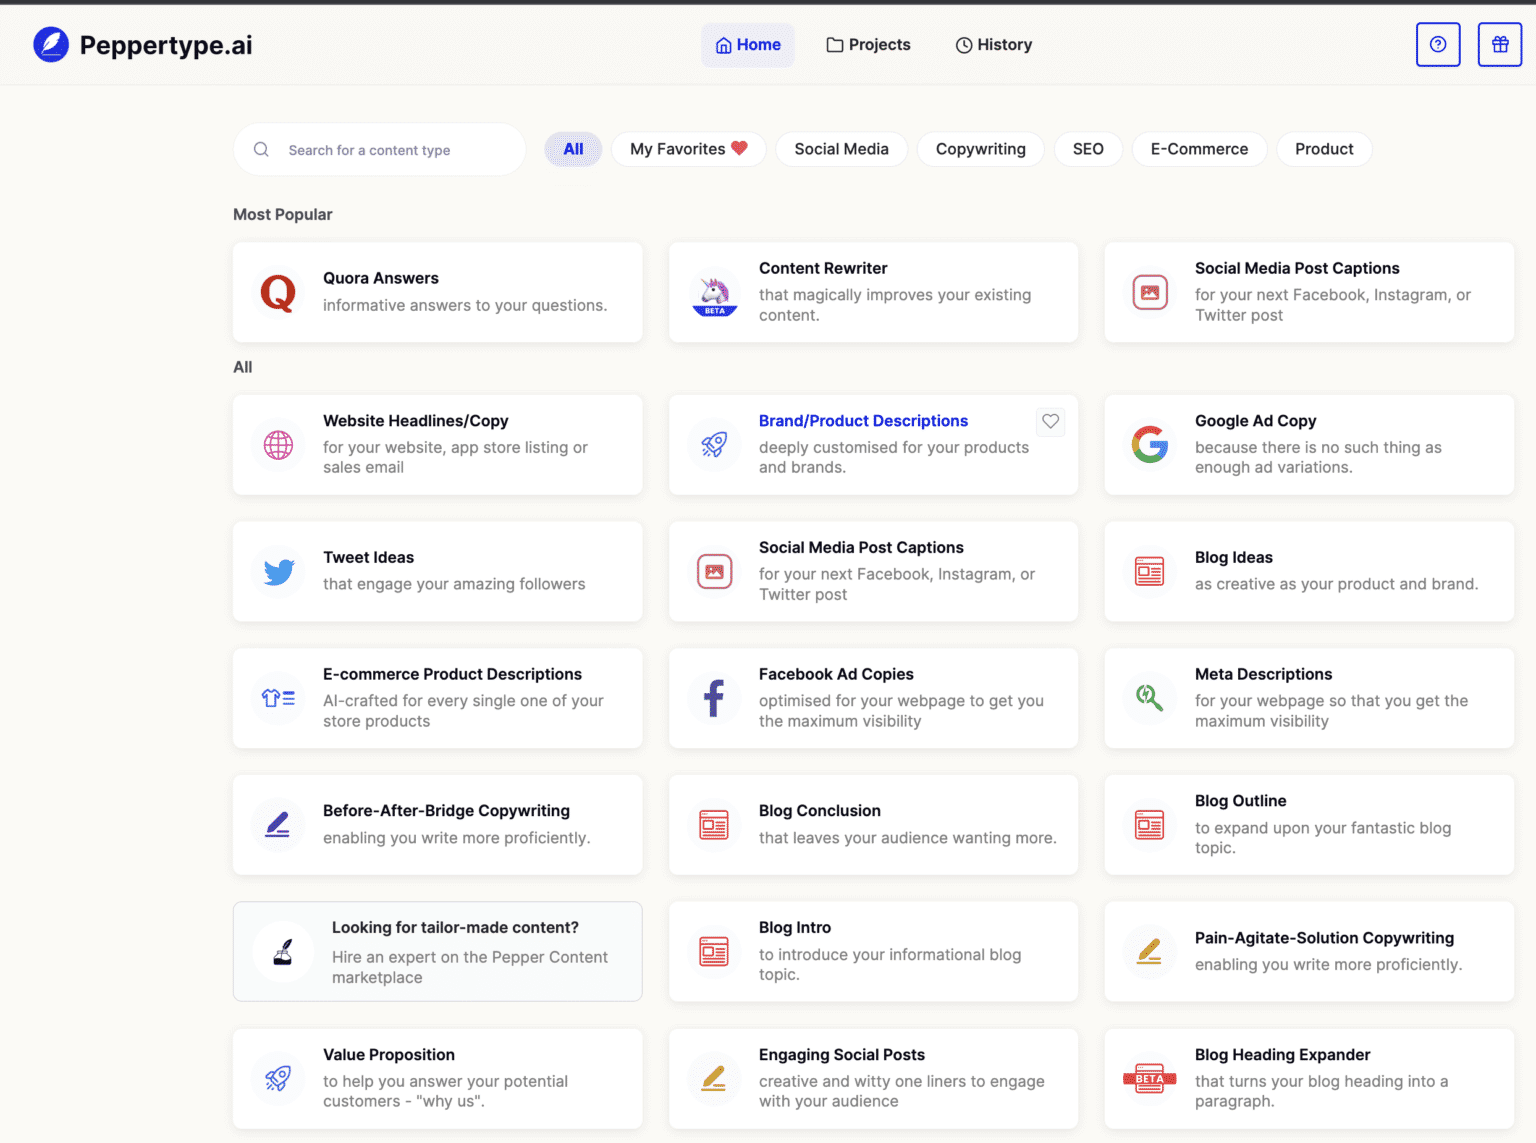Screen dimensions: 1536x1143
Task: Open the Blog Heading Expander title
Action: [x=1282, y=1054]
